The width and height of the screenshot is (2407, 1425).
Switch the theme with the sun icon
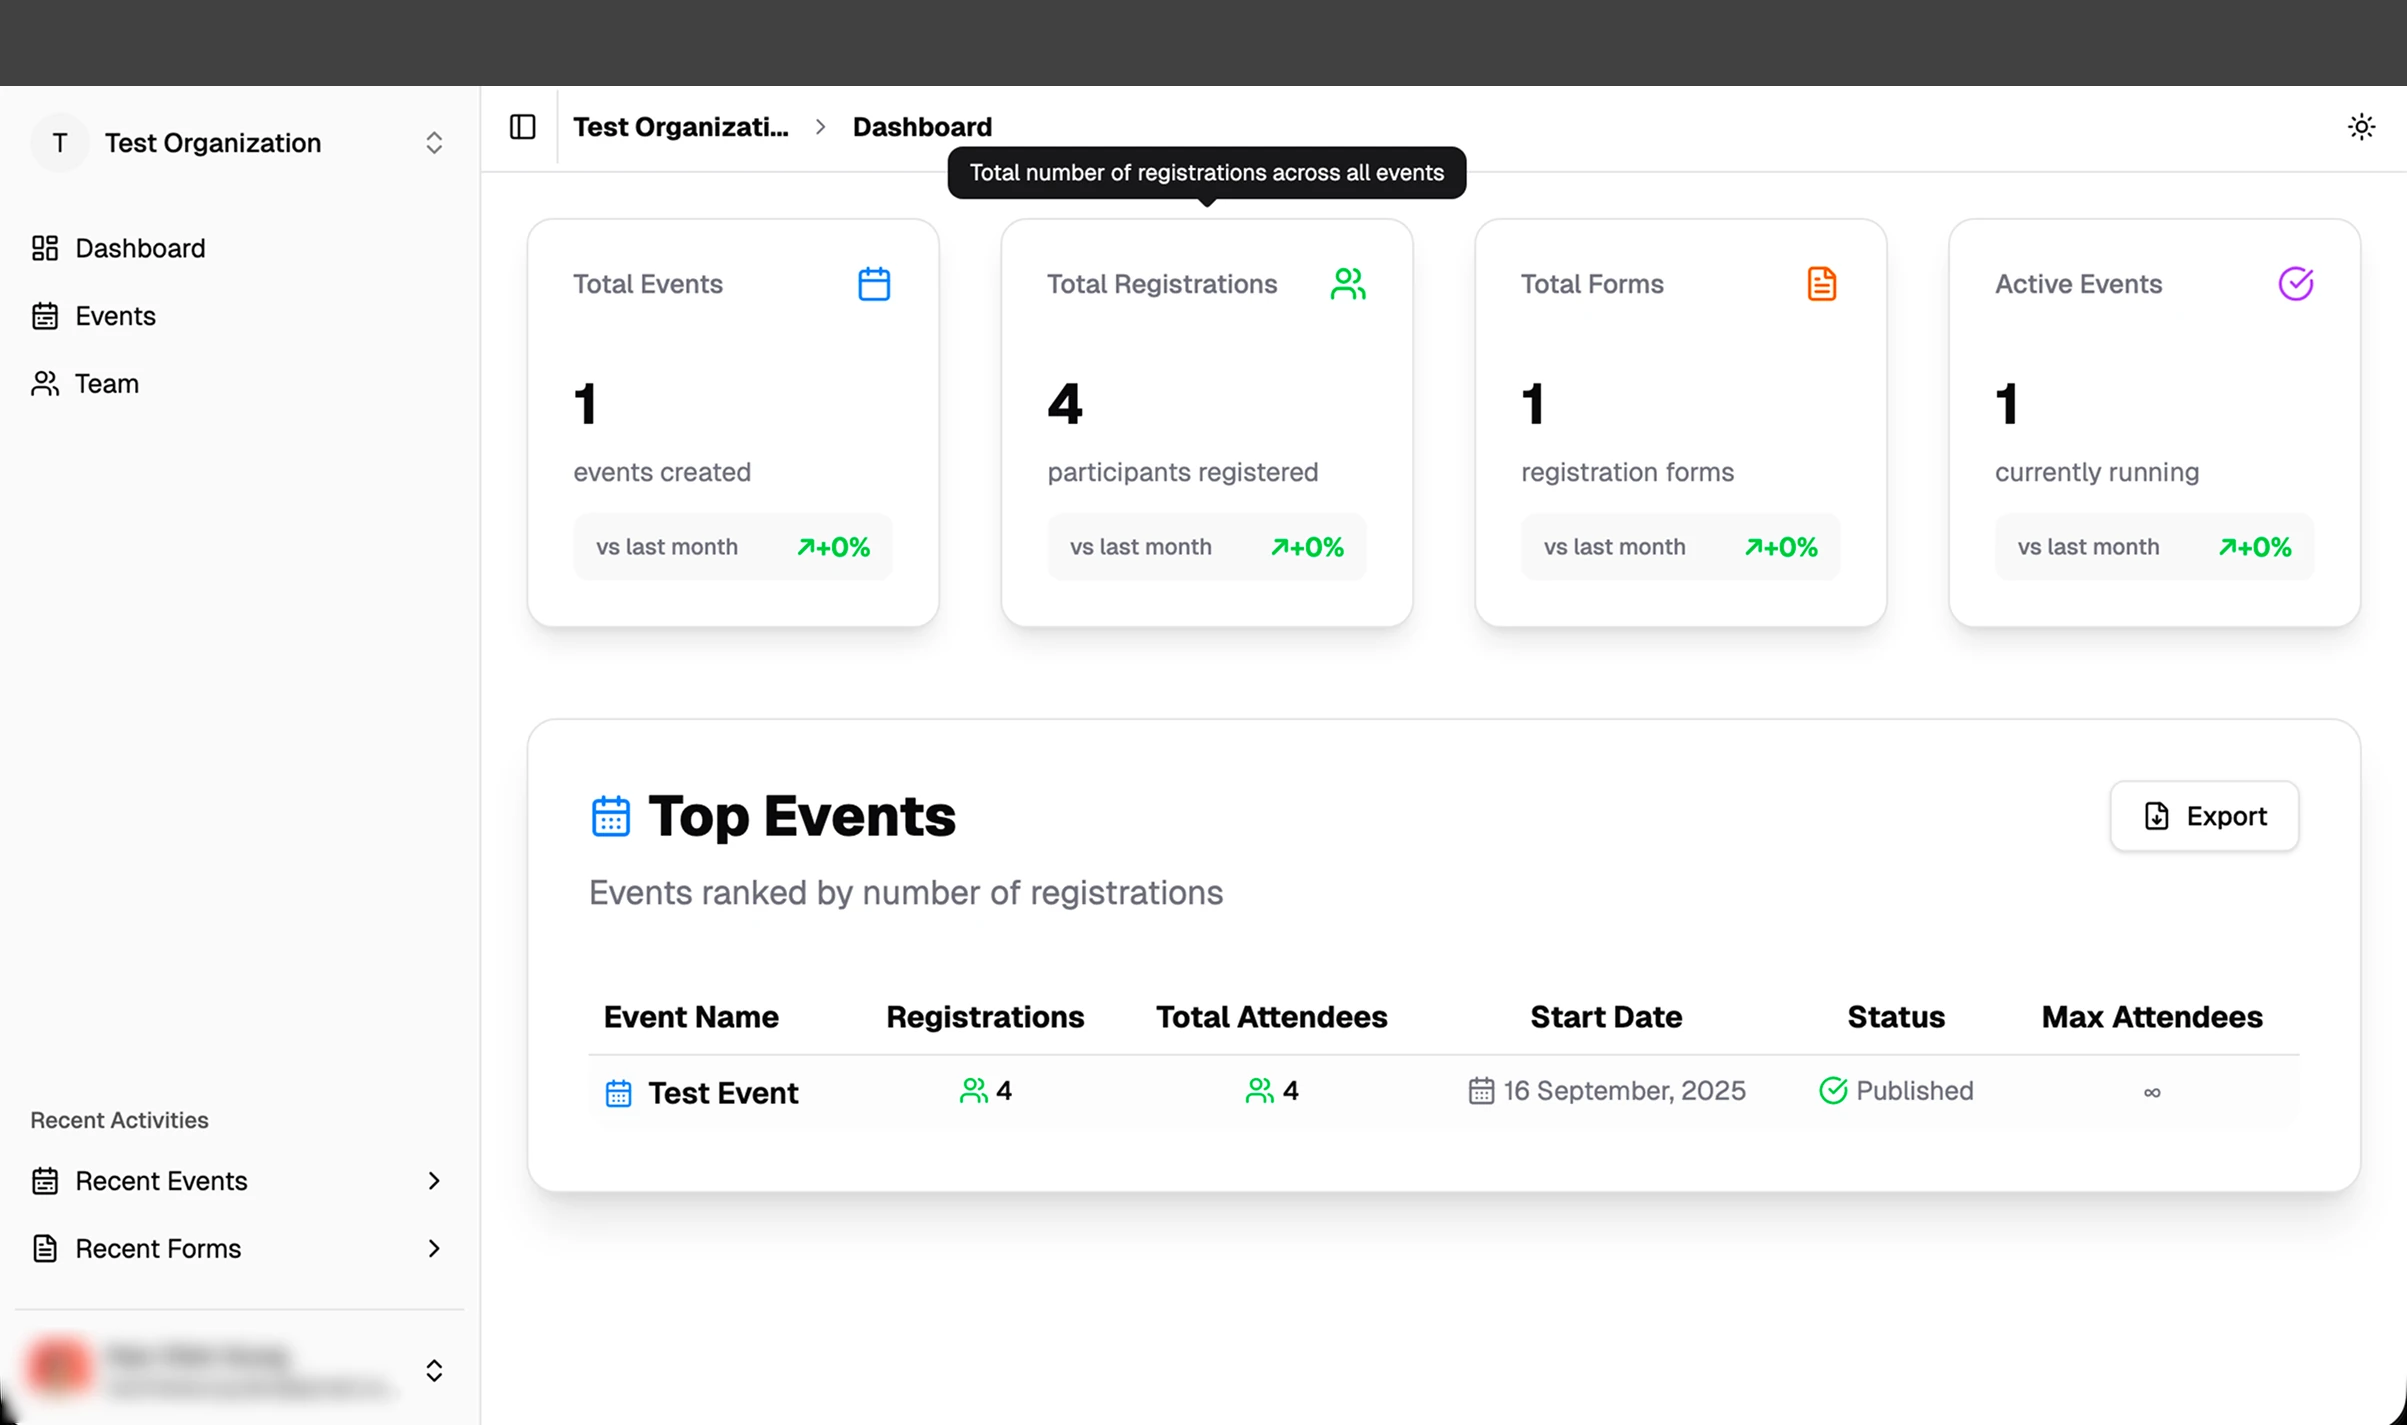[2361, 126]
